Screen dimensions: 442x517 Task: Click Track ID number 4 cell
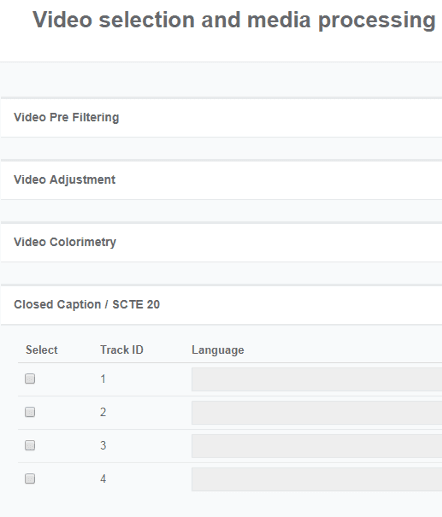103,479
